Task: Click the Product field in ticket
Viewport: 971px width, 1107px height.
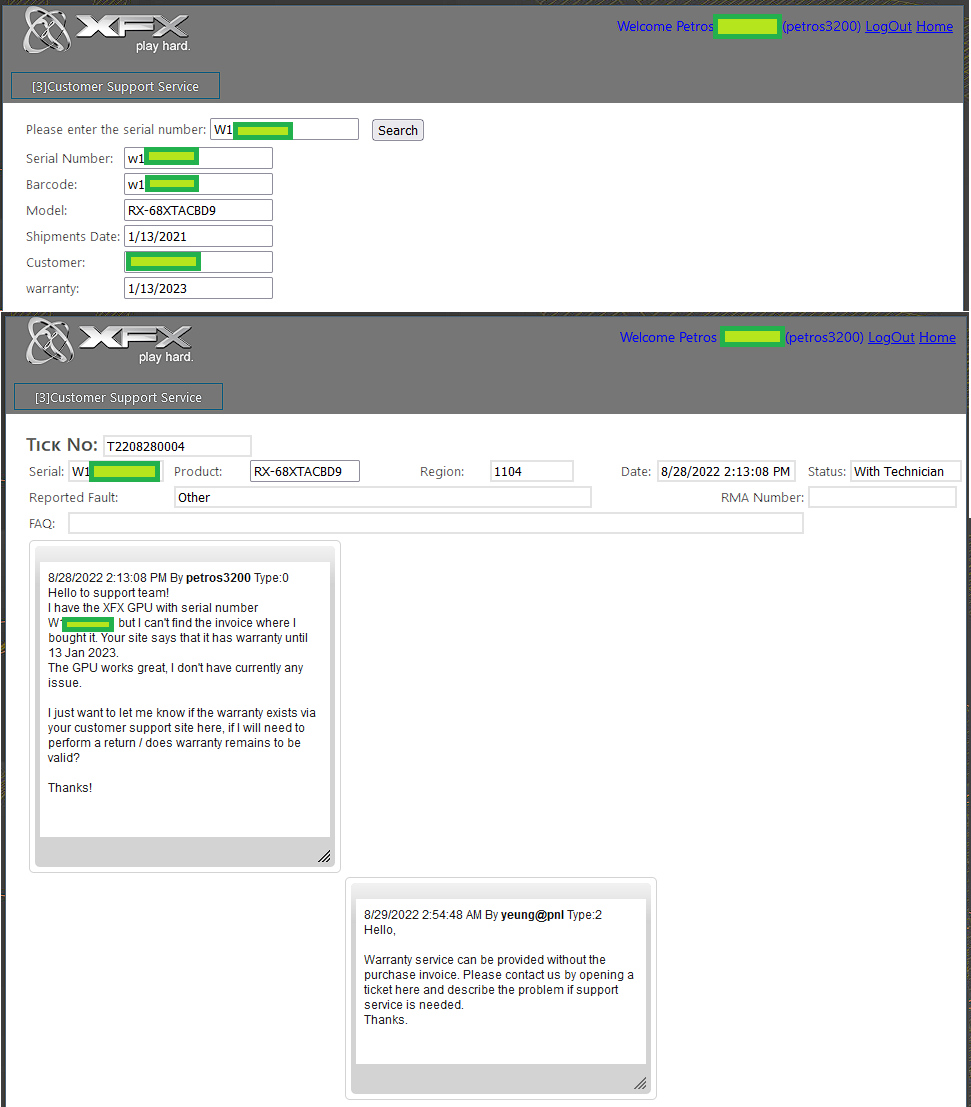Action: click(x=305, y=471)
